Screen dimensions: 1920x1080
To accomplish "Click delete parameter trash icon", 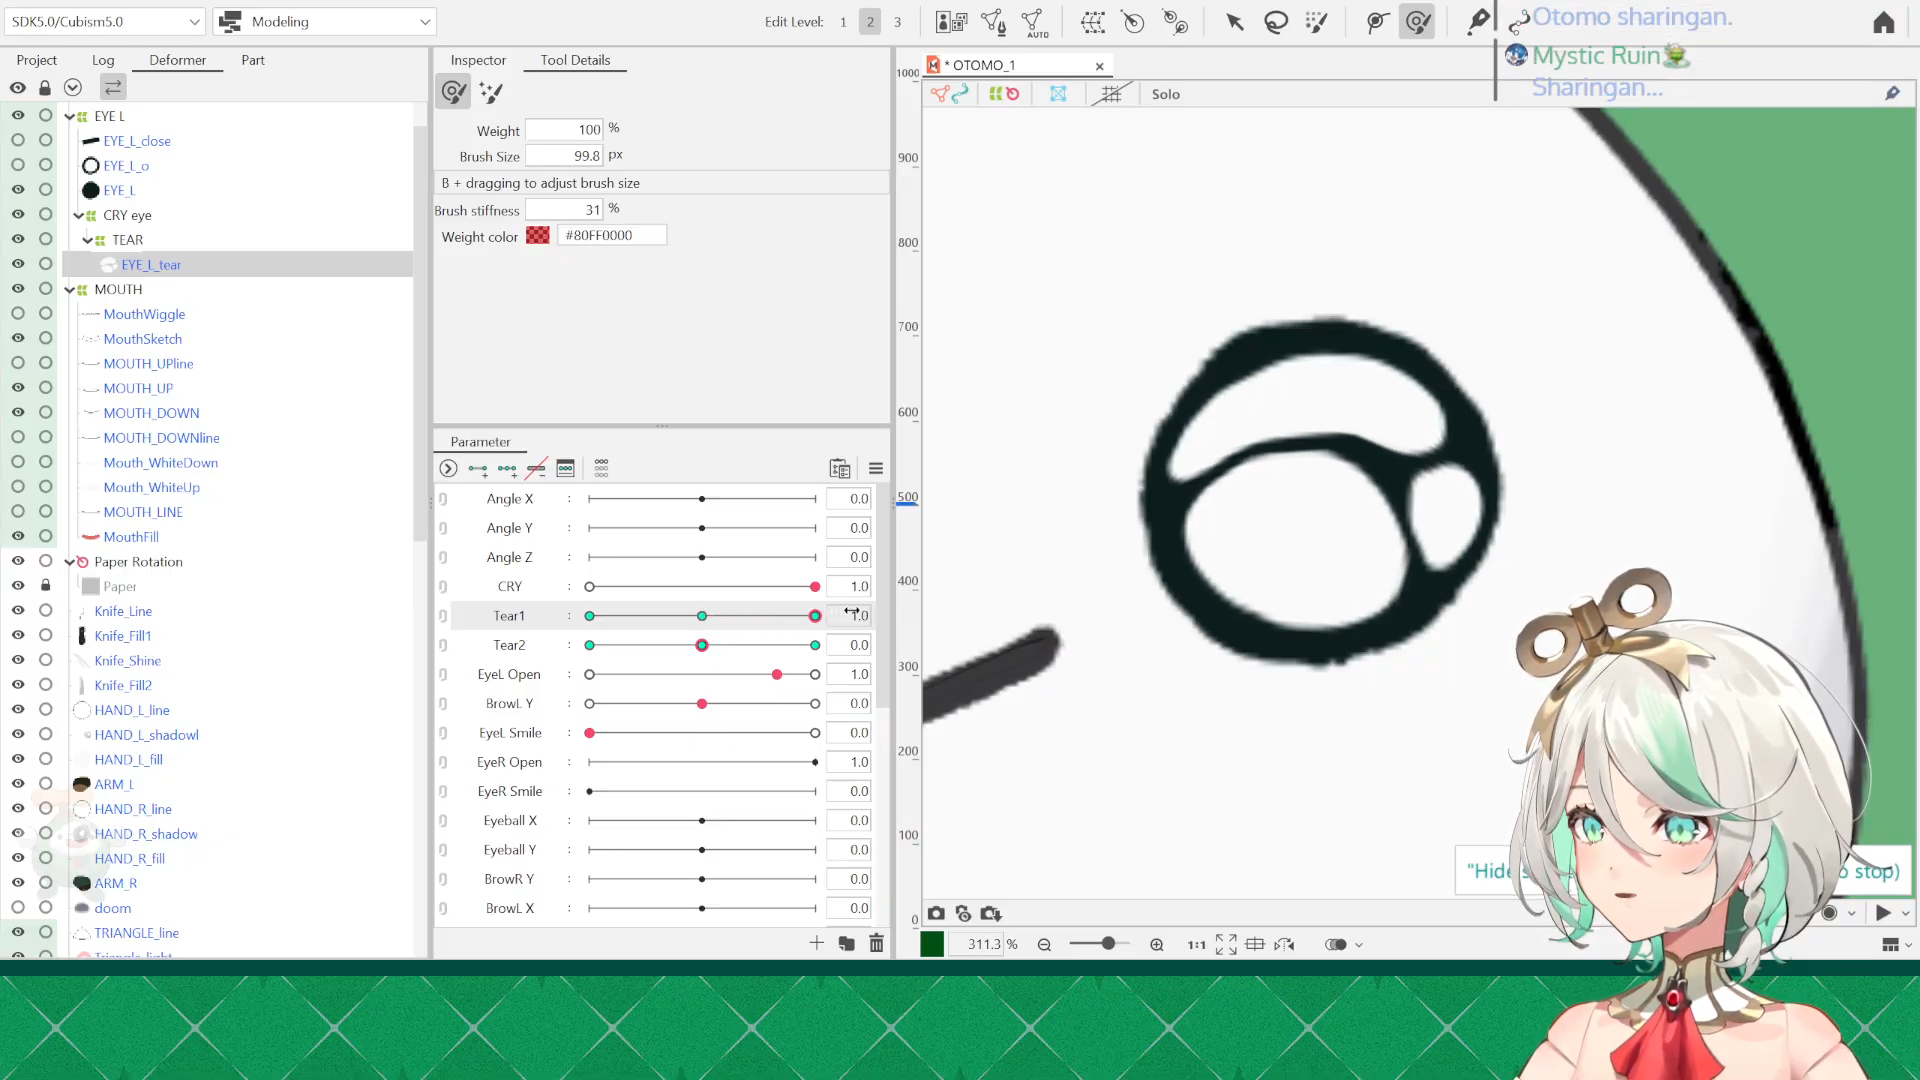I will (x=876, y=943).
